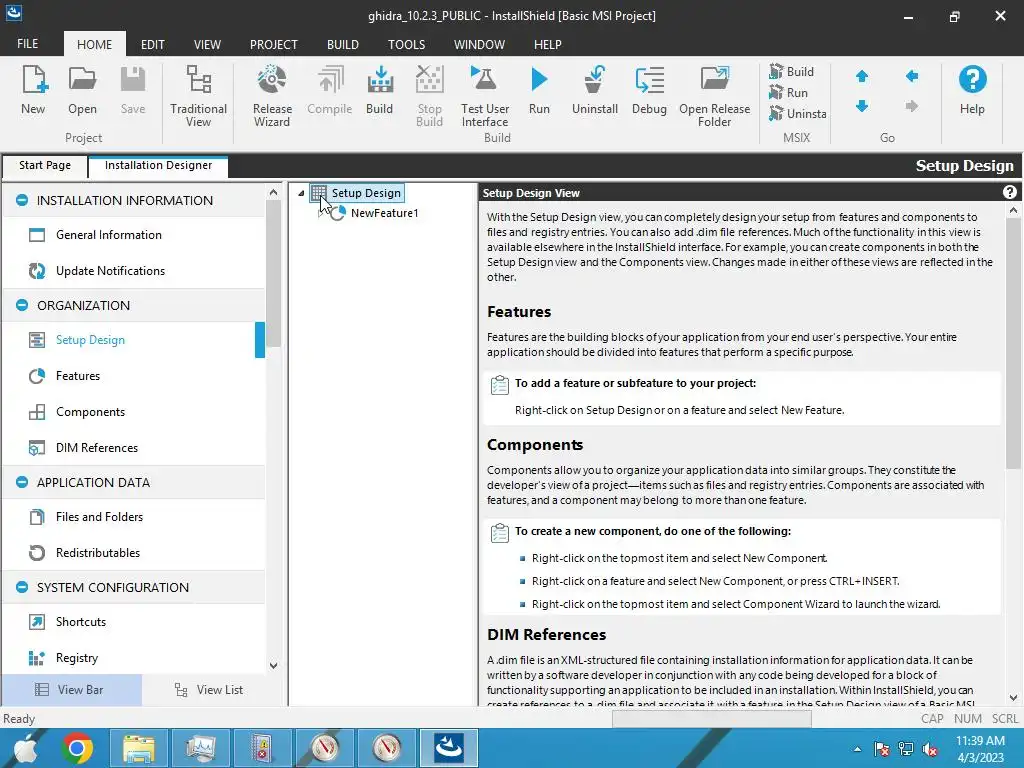Run the installation with the play icon
This screenshot has width=1024, height=768.
pos(539,90)
